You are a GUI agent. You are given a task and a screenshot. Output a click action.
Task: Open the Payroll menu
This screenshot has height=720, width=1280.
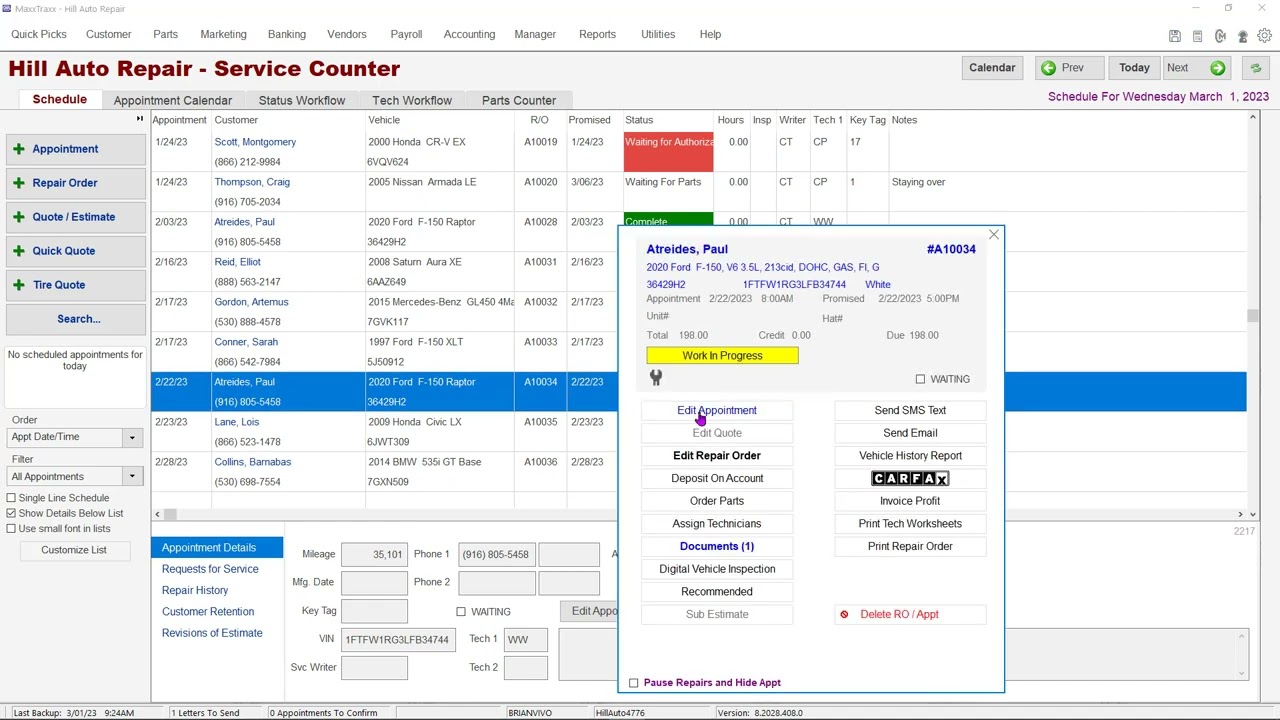(406, 34)
